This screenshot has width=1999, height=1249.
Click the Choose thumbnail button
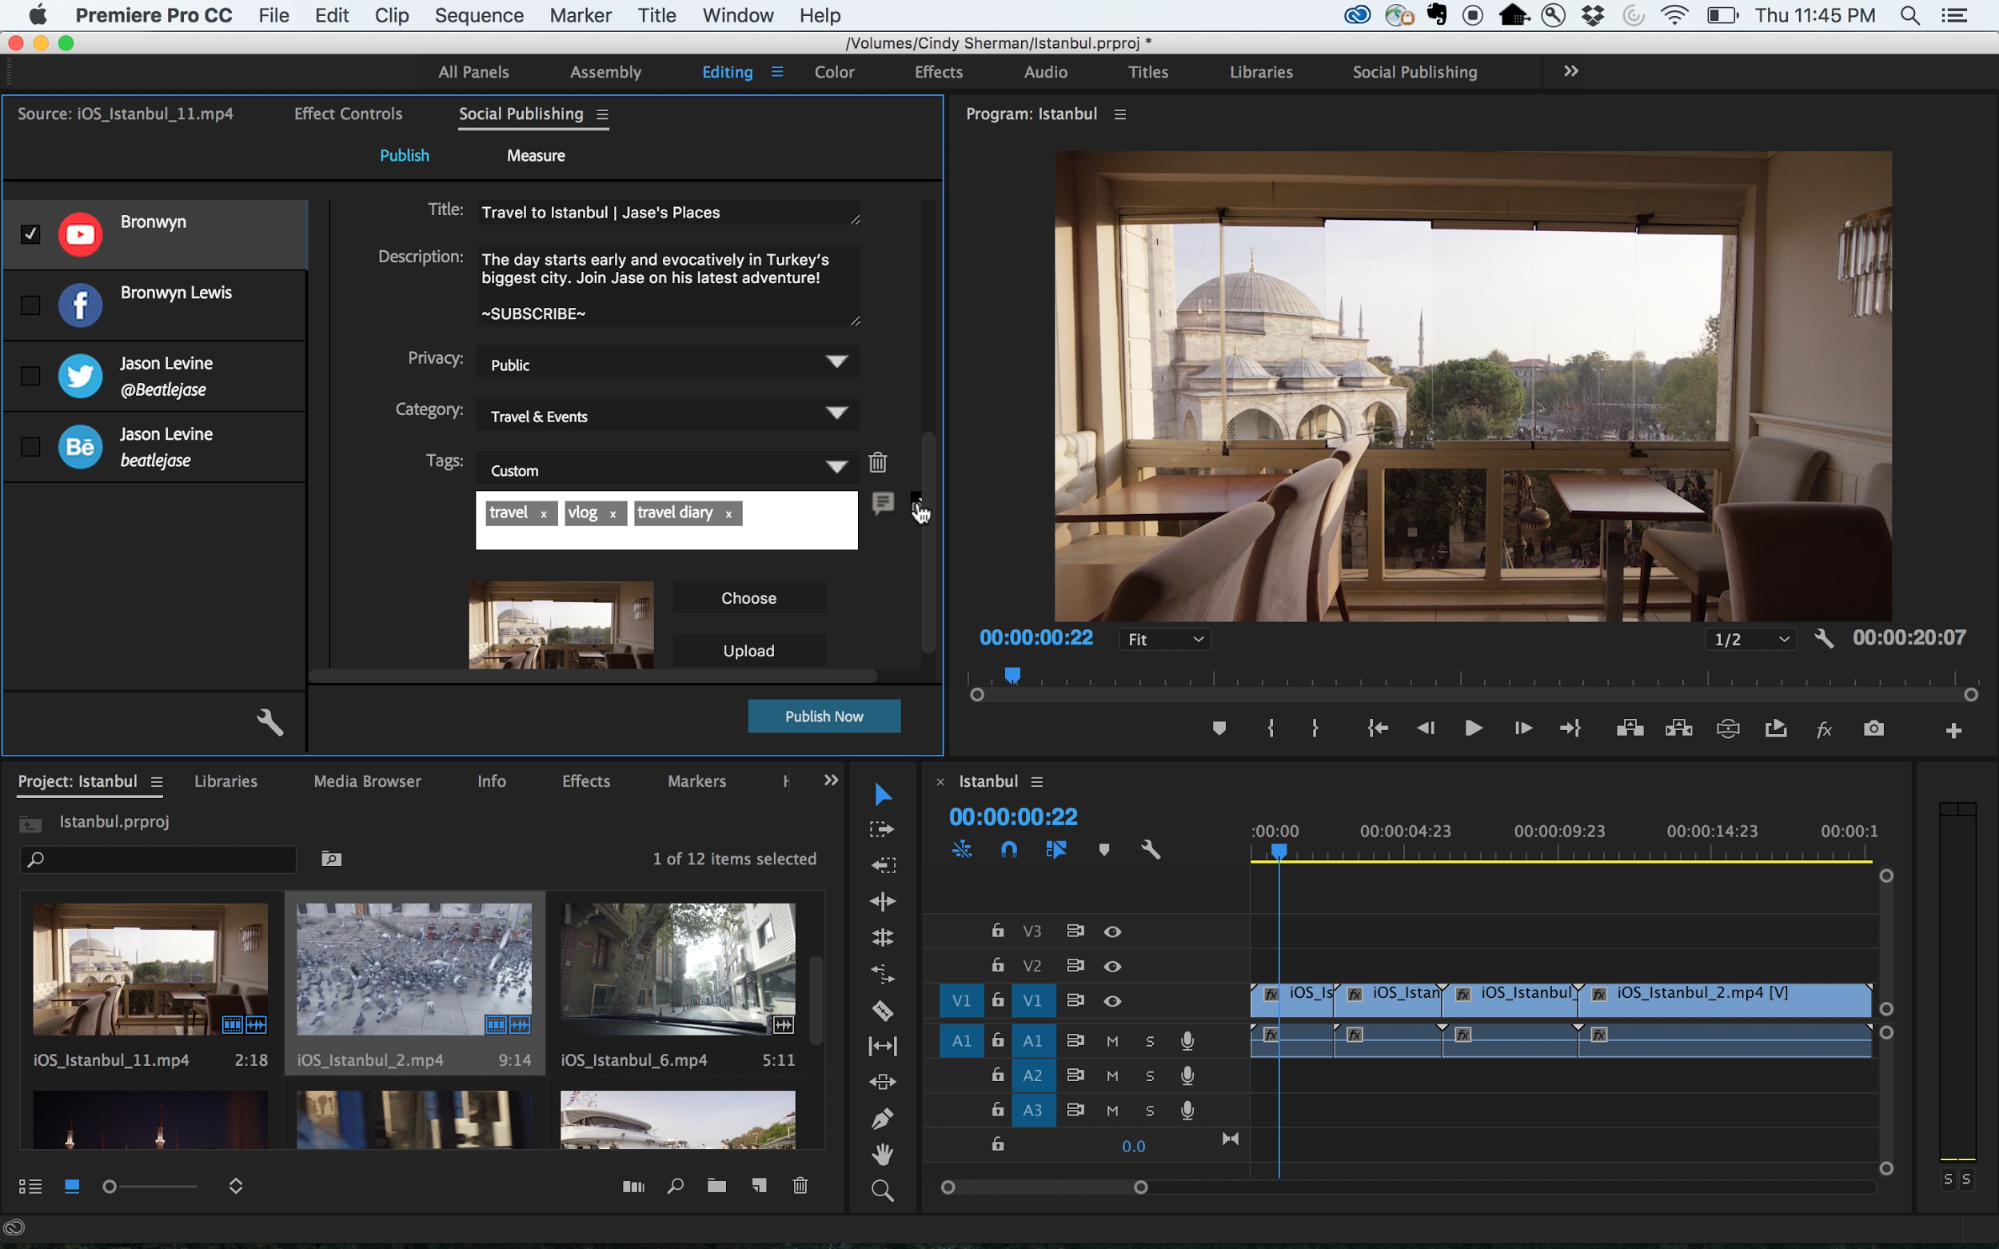click(x=749, y=598)
